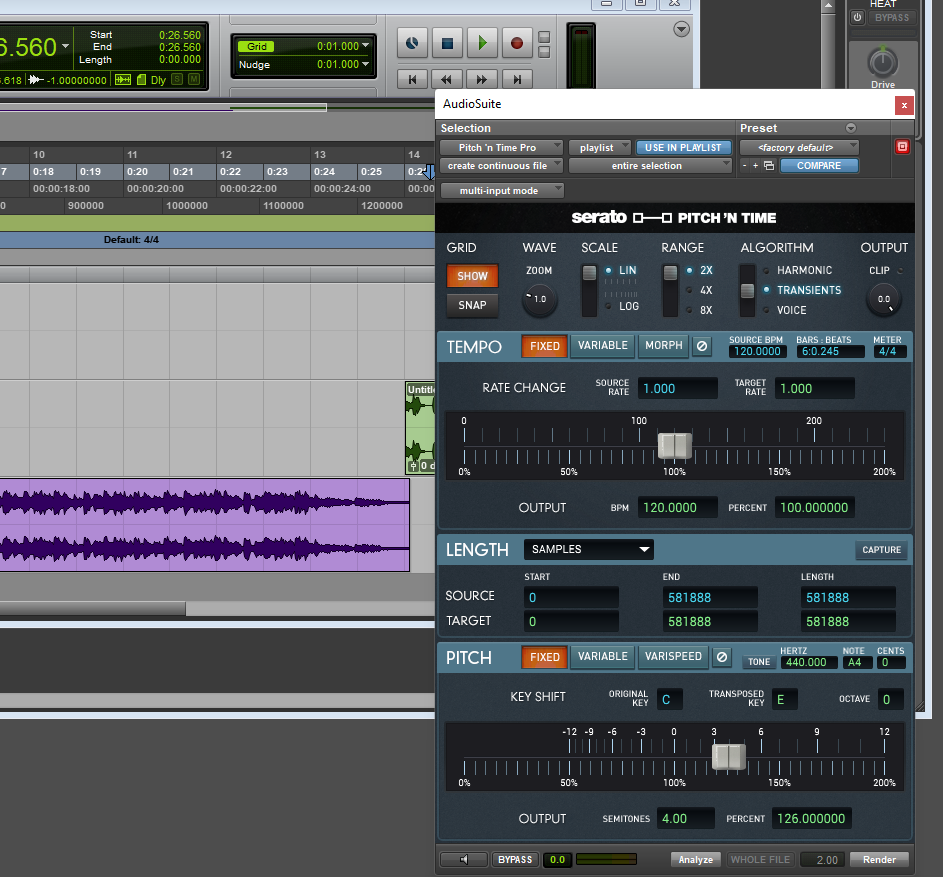Click the red Record button
Image resolution: width=943 pixels, height=877 pixels.
point(517,43)
